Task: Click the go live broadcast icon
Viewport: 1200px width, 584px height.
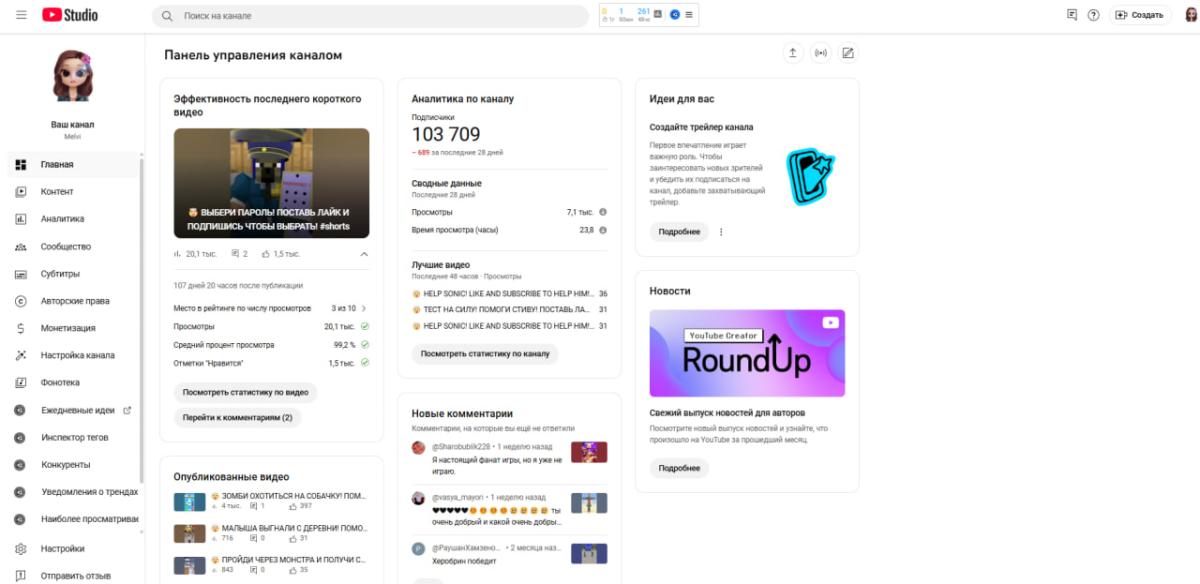Action: pos(821,53)
